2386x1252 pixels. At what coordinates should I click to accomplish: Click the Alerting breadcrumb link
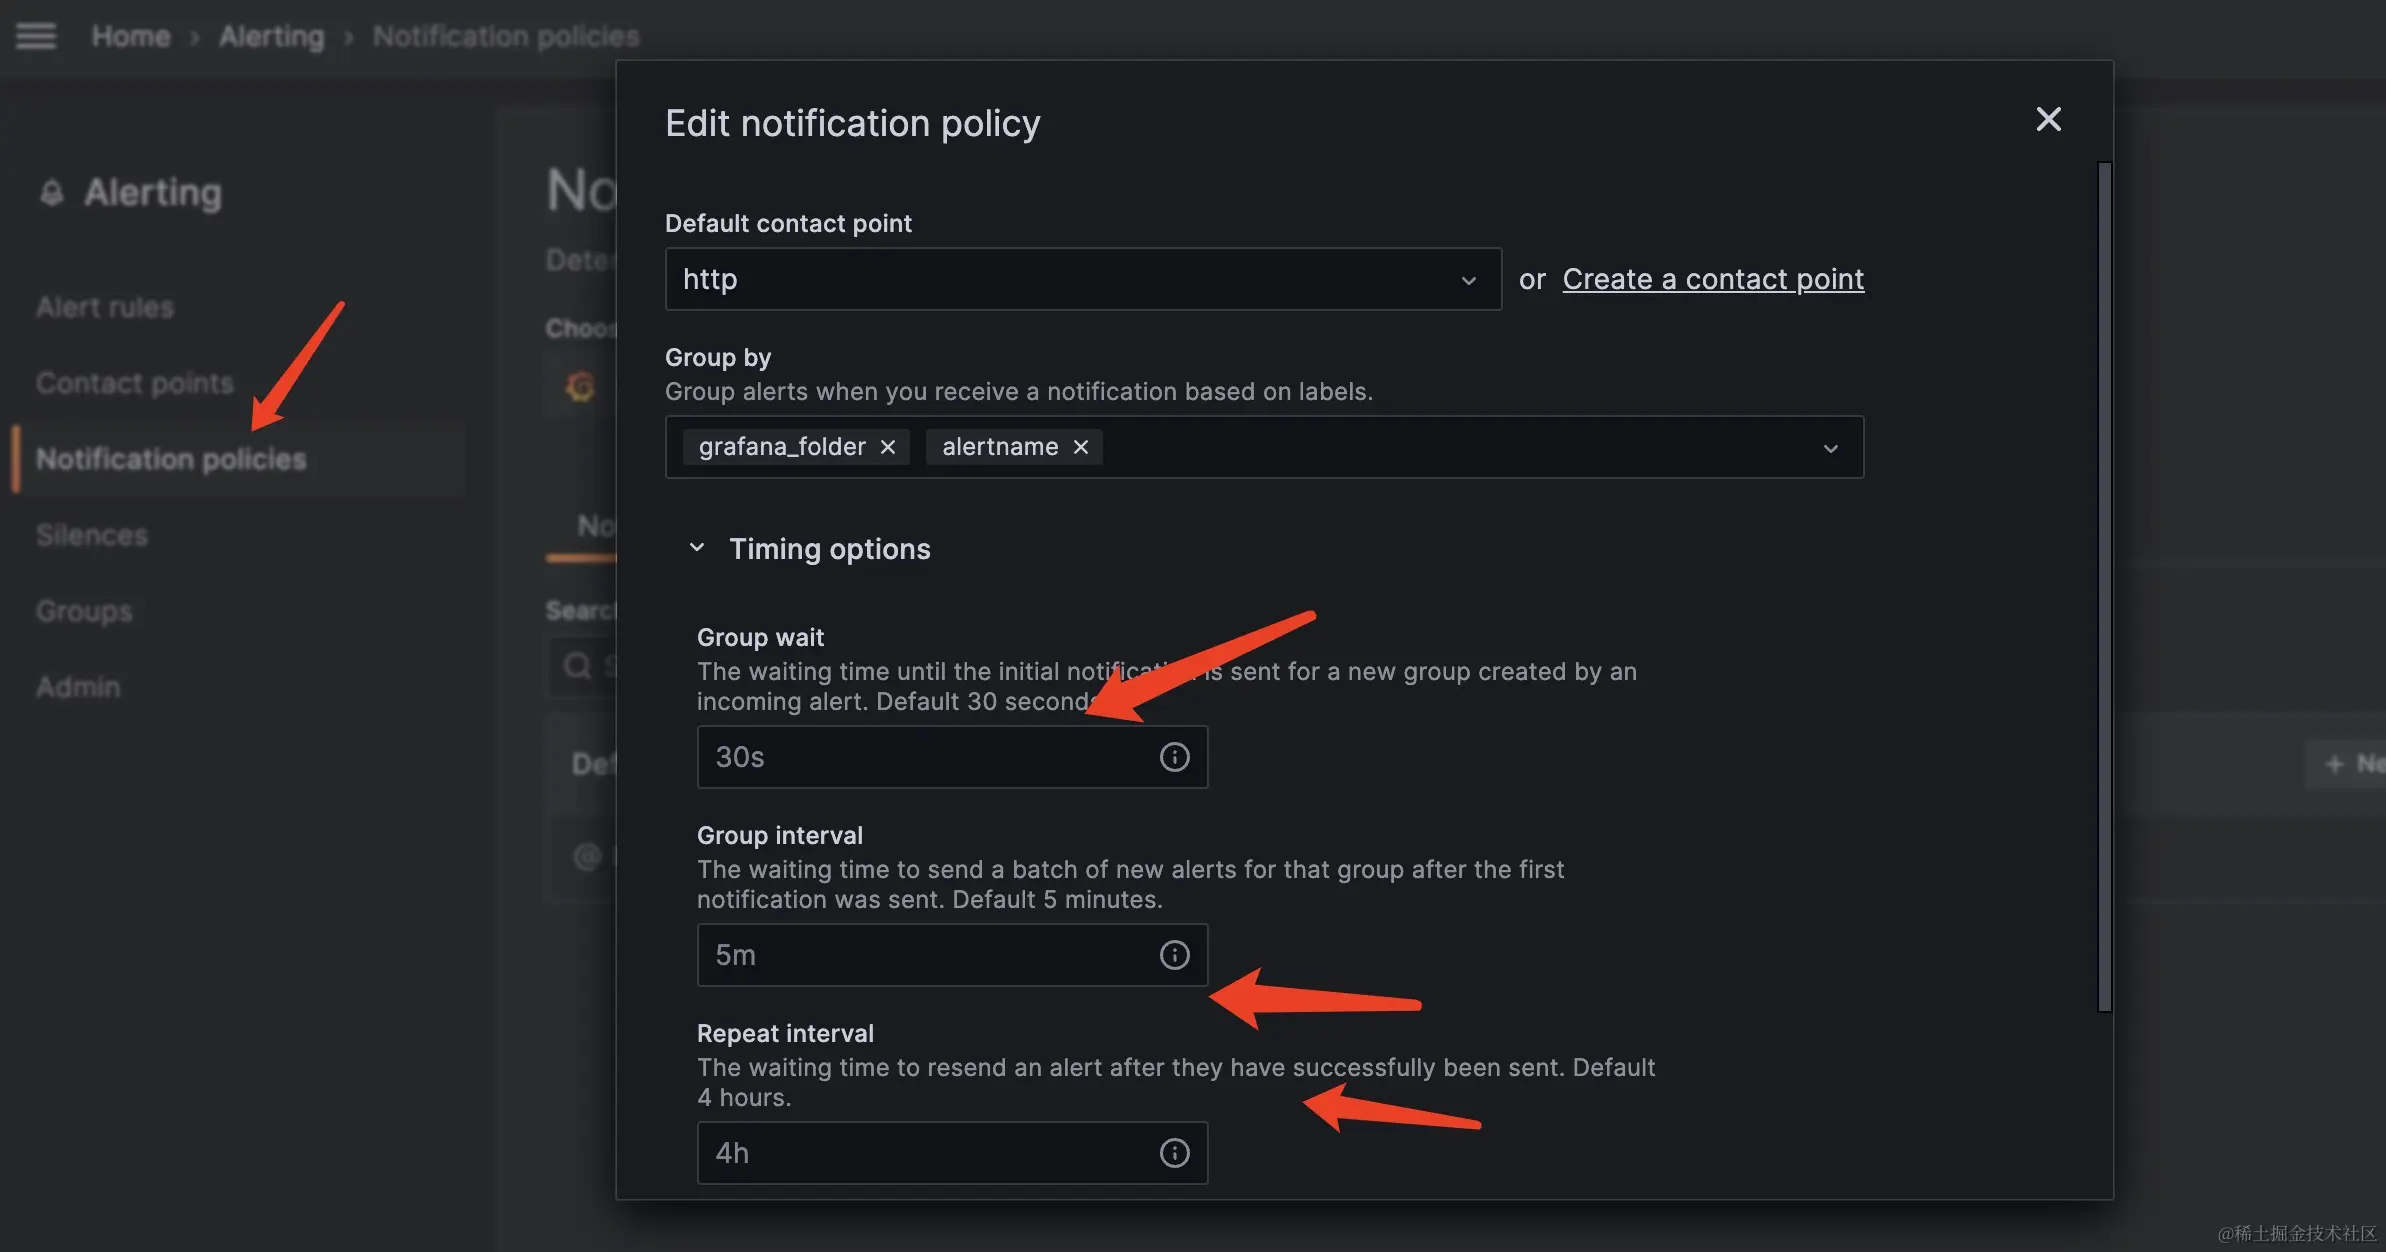[272, 36]
